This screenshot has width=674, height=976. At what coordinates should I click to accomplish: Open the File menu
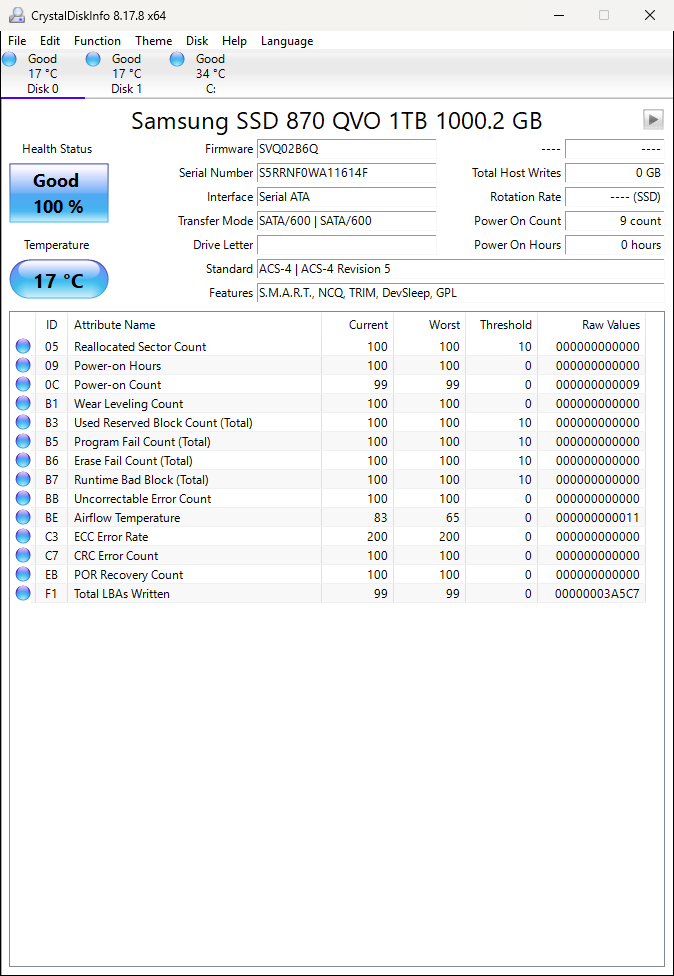[17, 41]
